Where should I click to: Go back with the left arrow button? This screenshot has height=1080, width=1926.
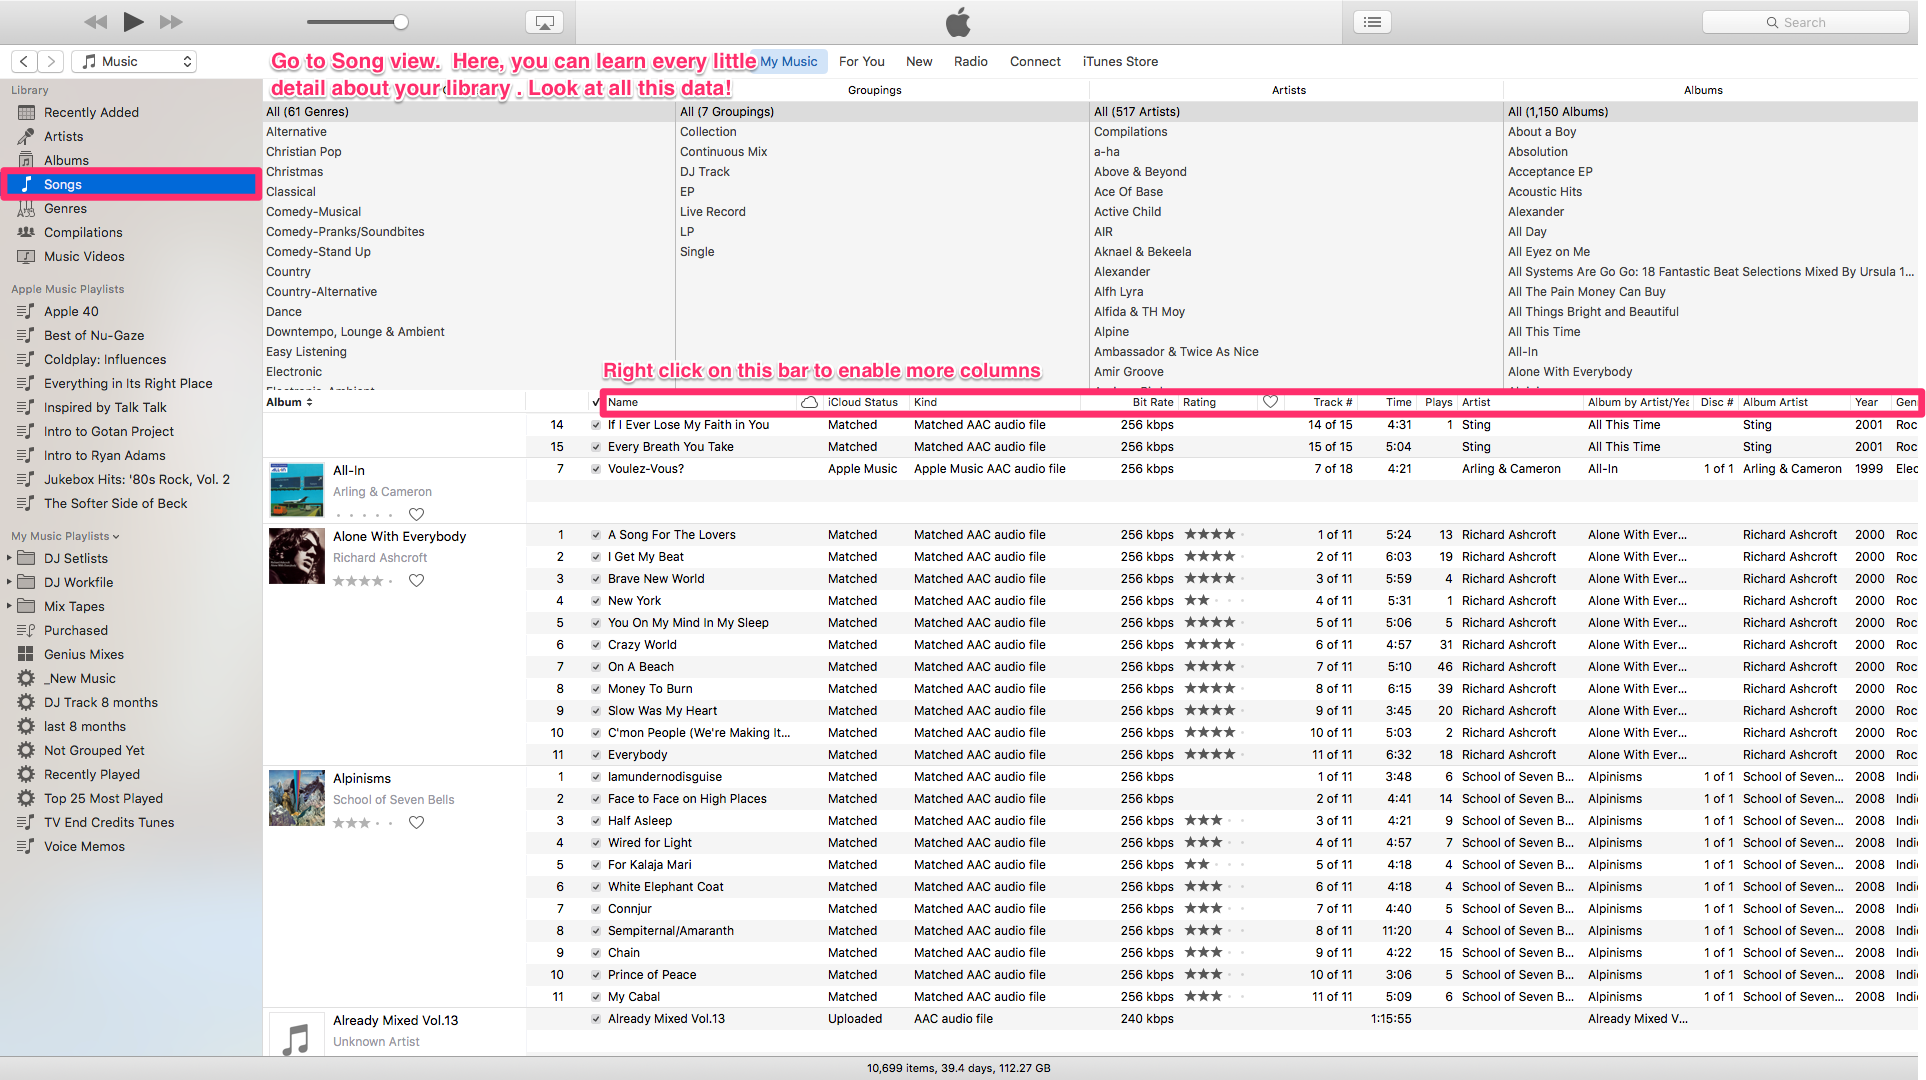[x=25, y=62]
